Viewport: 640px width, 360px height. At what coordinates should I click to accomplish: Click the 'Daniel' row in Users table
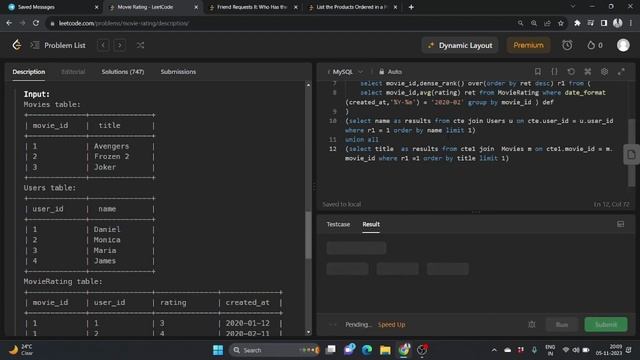(x=89, y=229)
